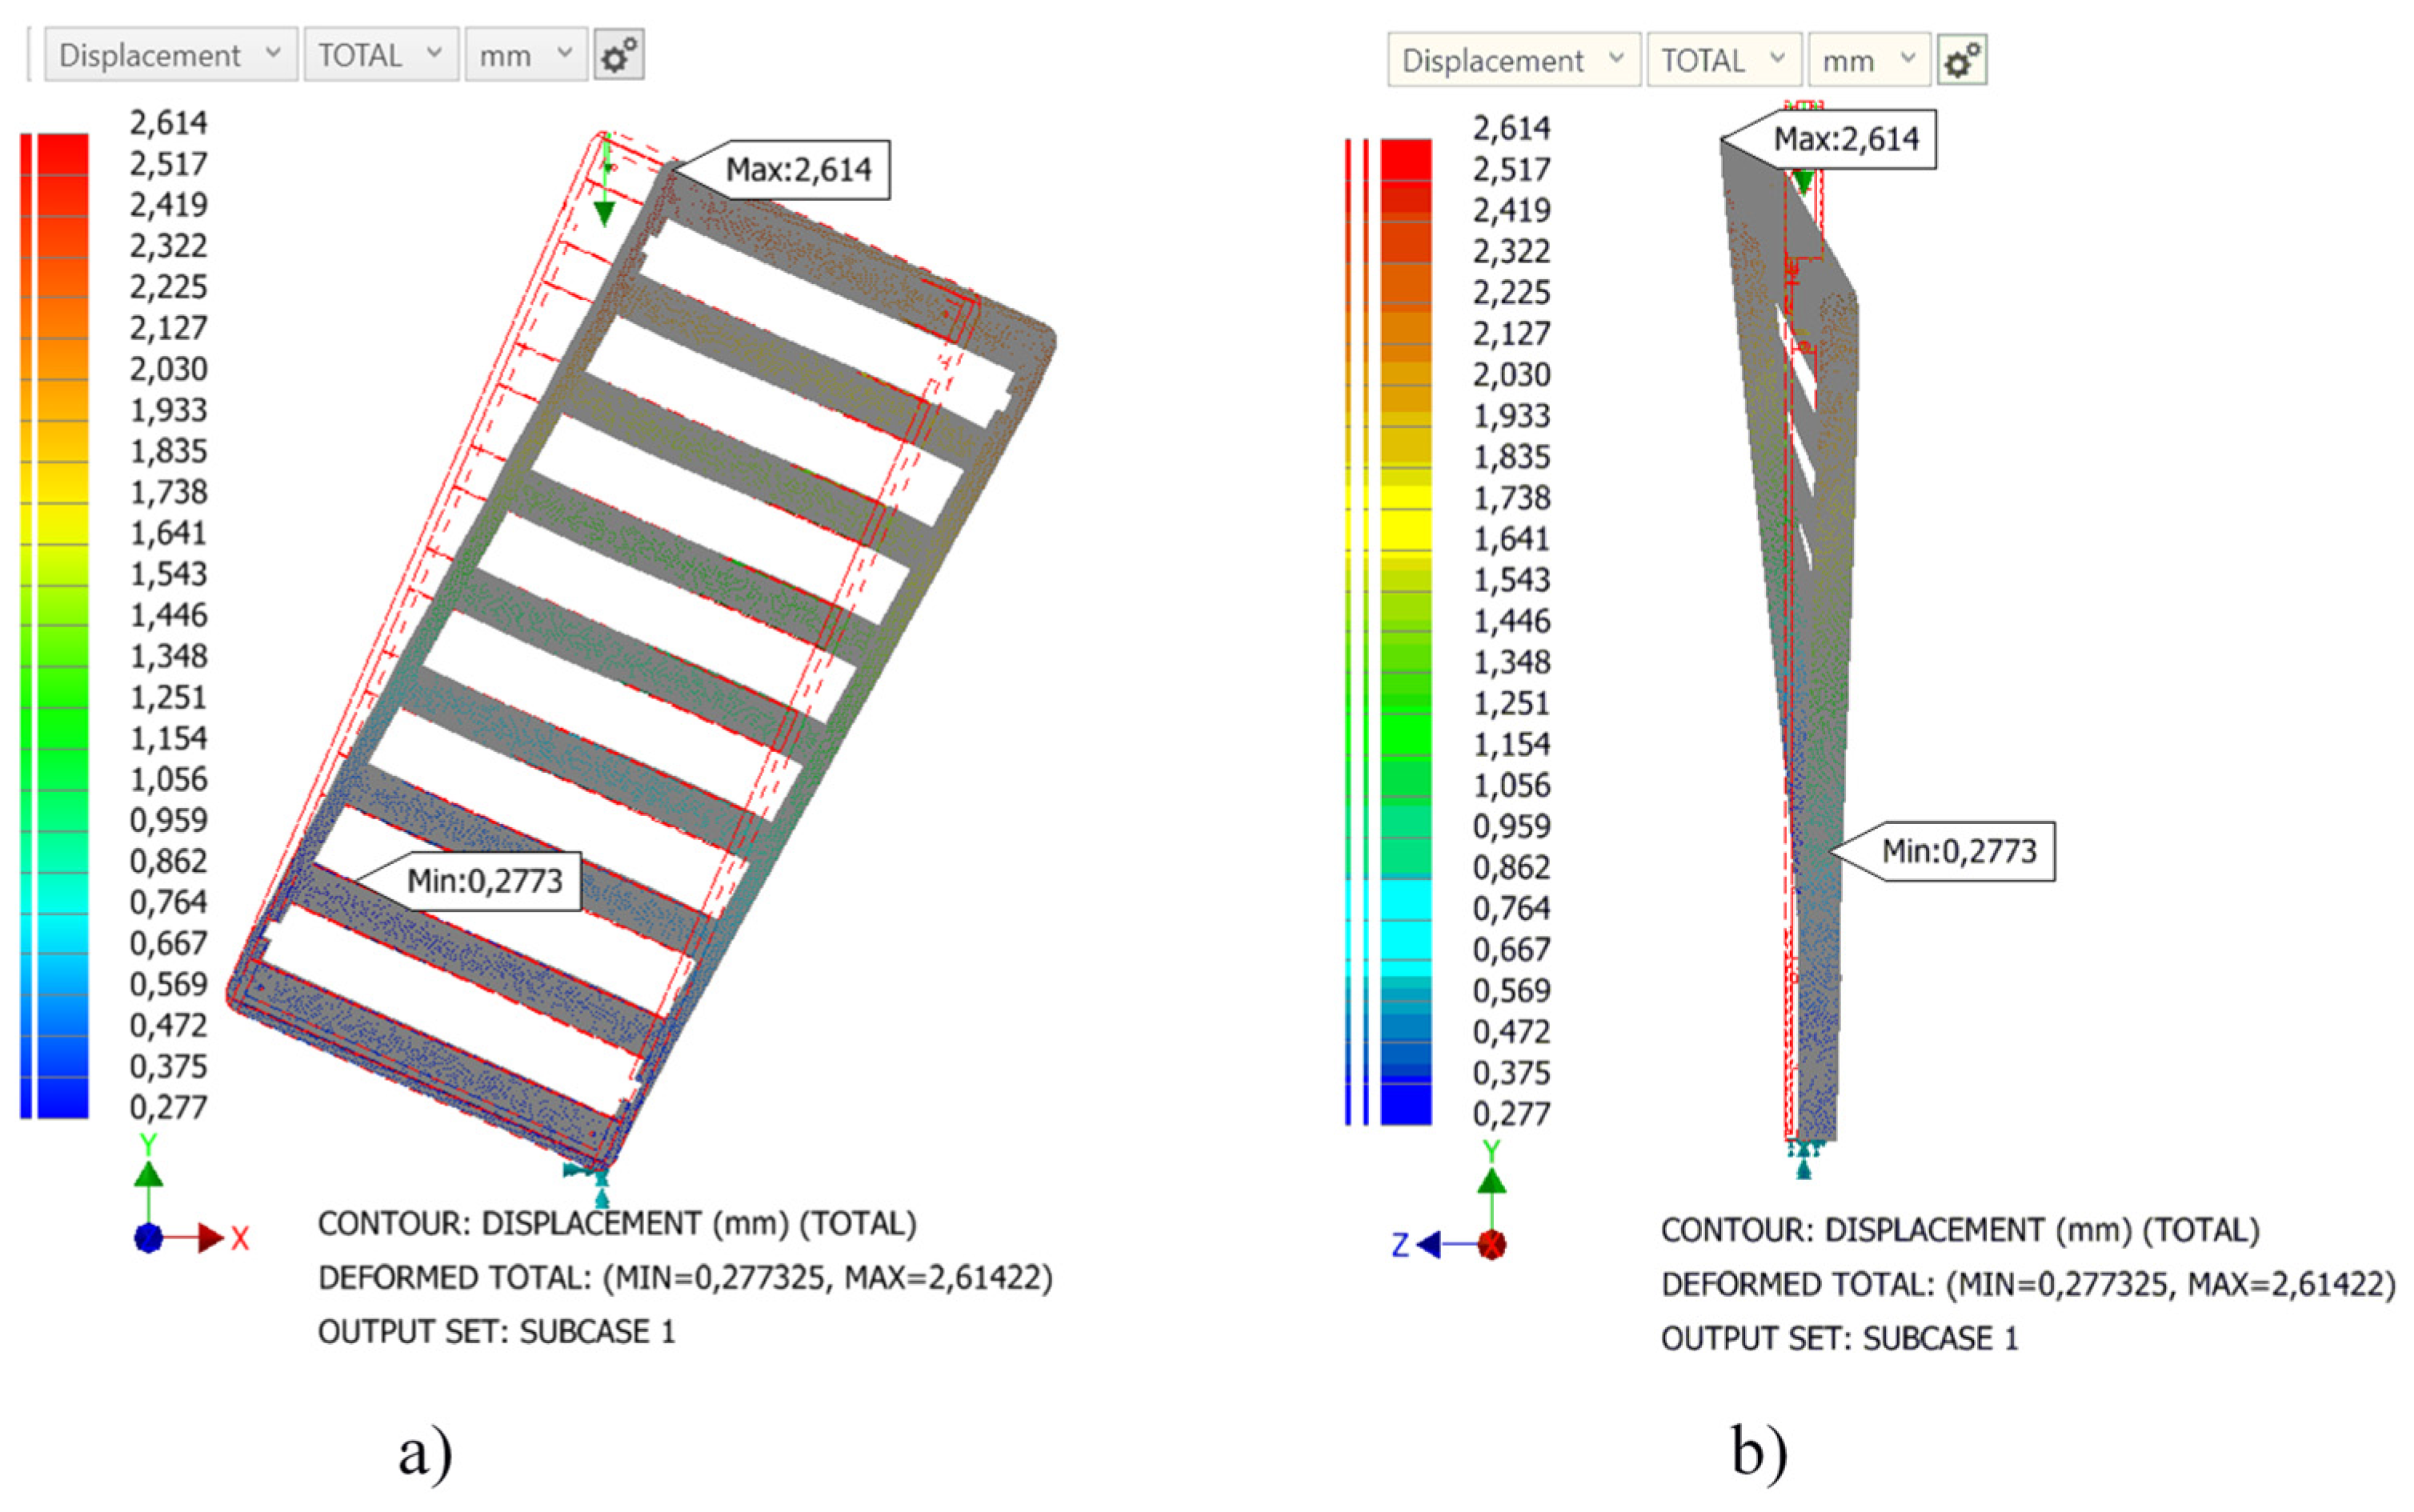The image size is (2414, 1512).
Task: Click the Max:2,614 label on left model
Action: 798,169
